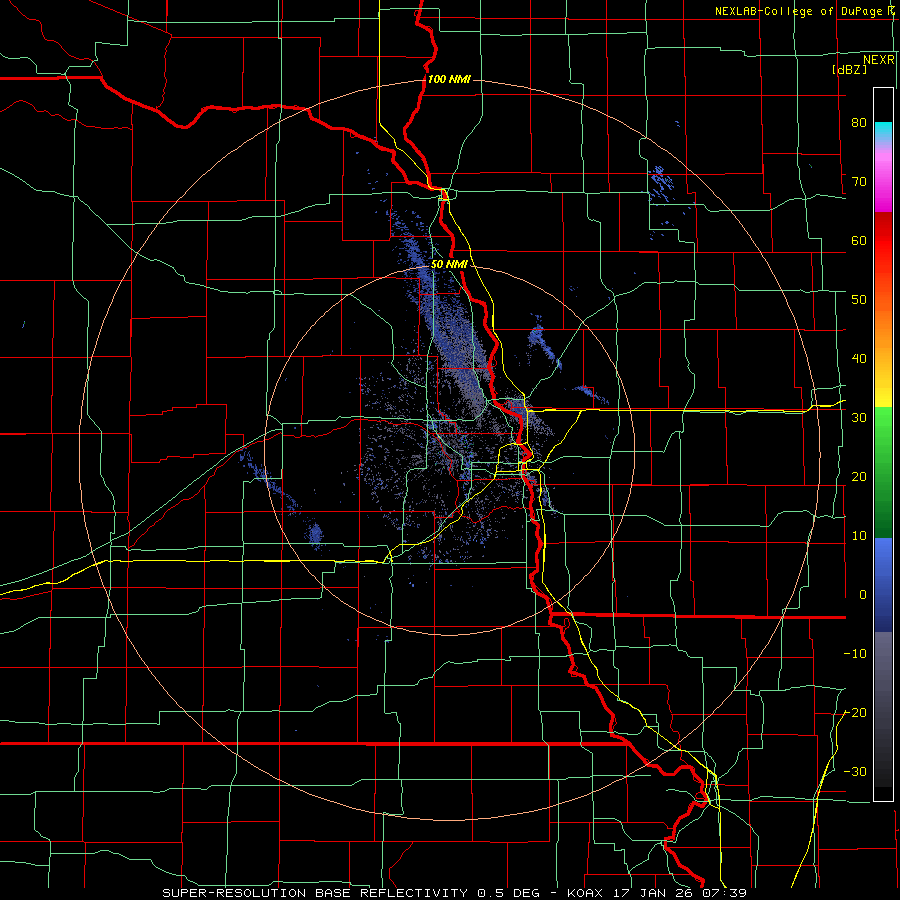Click the 10 value on the dBZ scale
The width and height of the screenshot is (900, 900).
859,536
